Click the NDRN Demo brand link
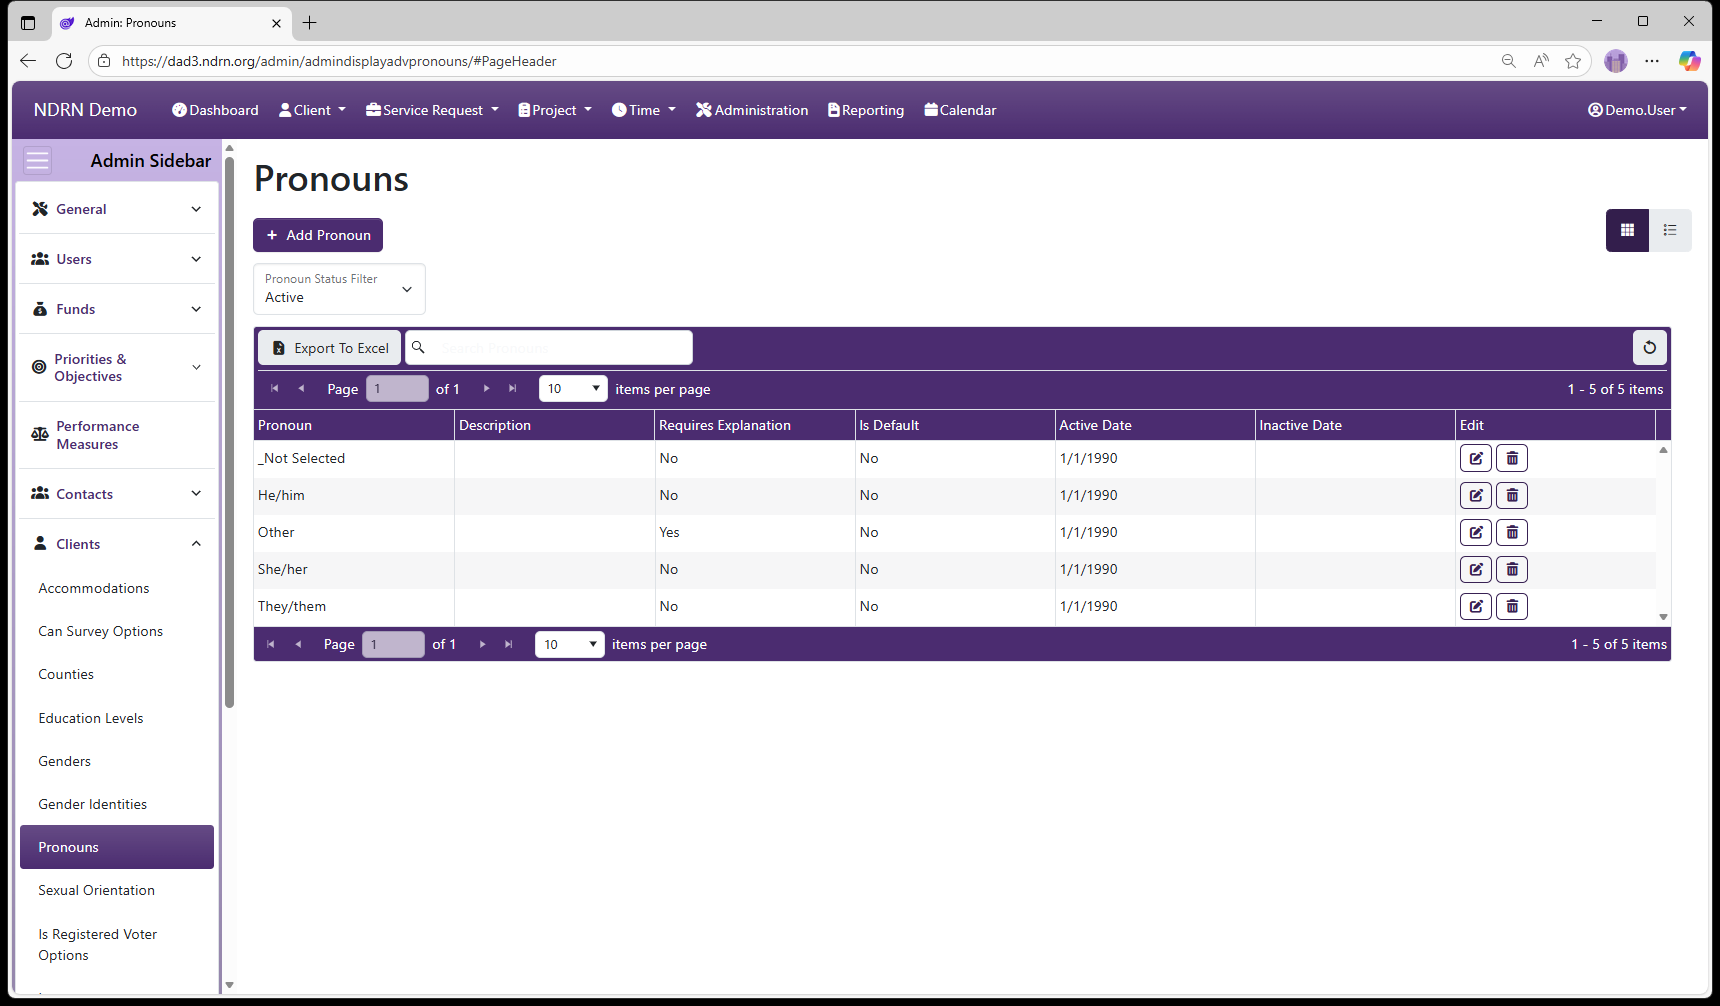 click(x=85, y=110)
